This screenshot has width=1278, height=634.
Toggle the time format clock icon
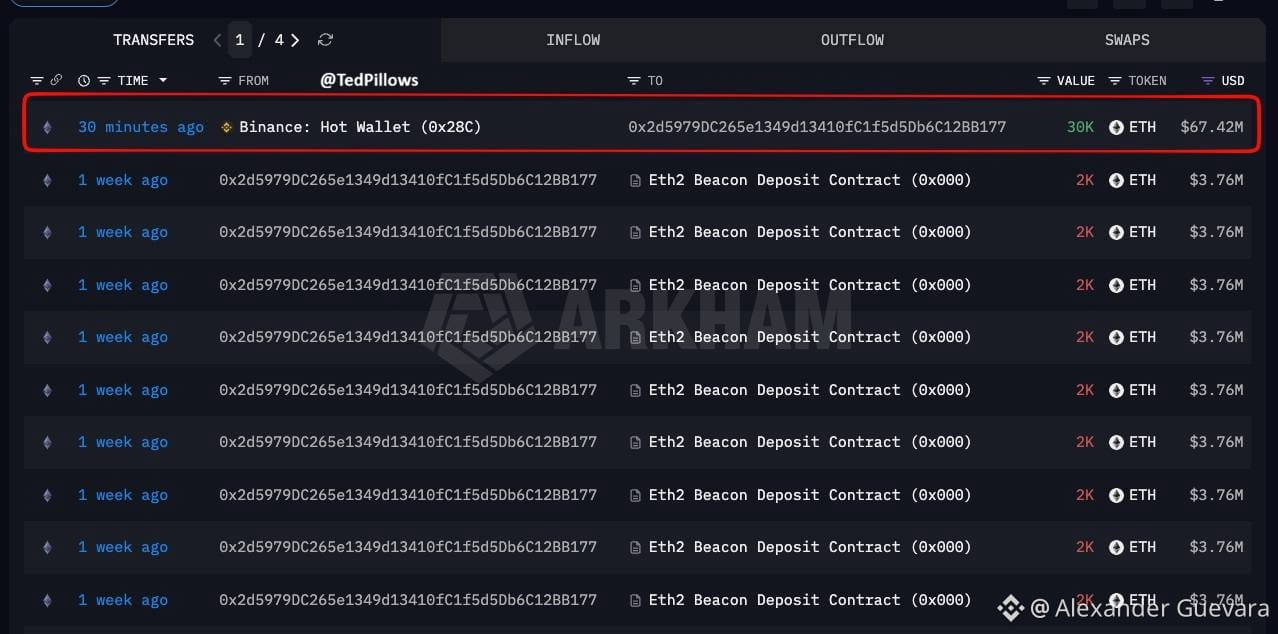(84, 80)
